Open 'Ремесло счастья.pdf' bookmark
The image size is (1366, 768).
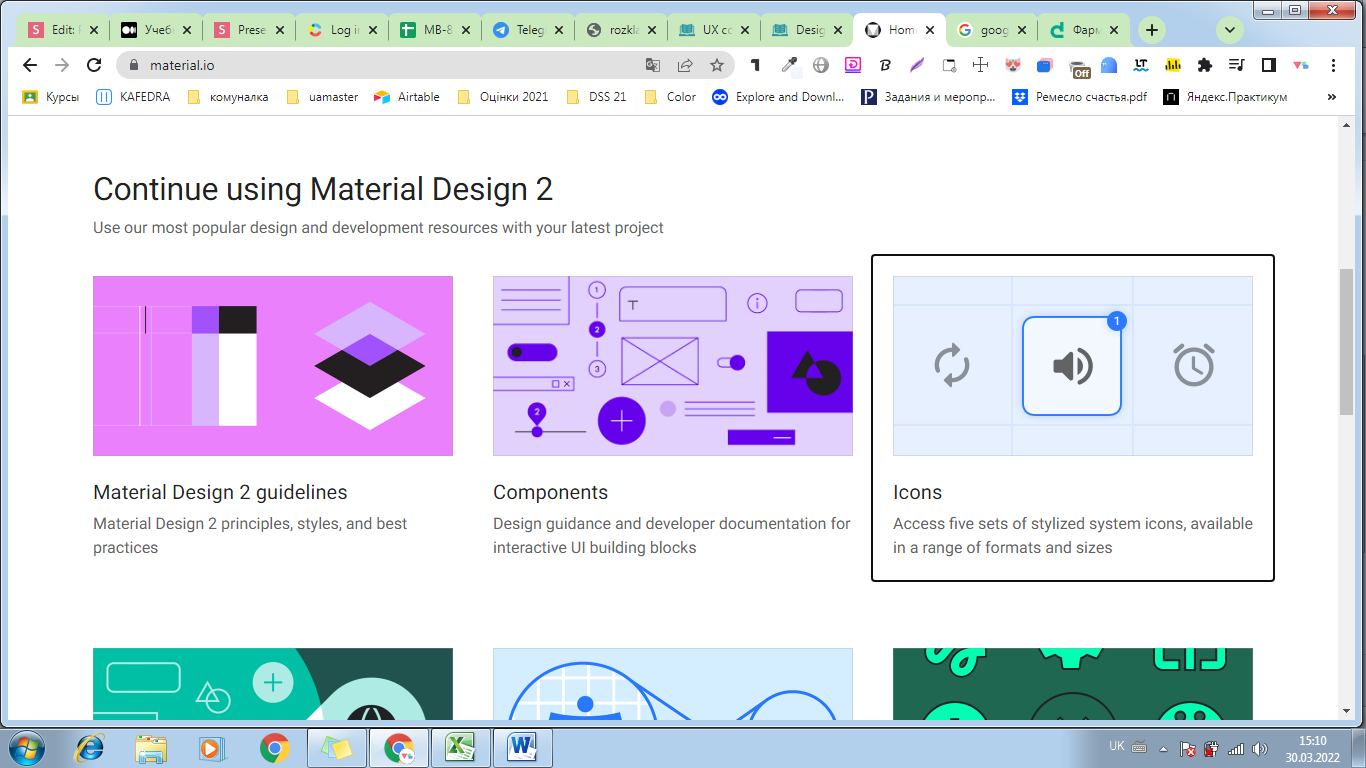pos(1080,97)
